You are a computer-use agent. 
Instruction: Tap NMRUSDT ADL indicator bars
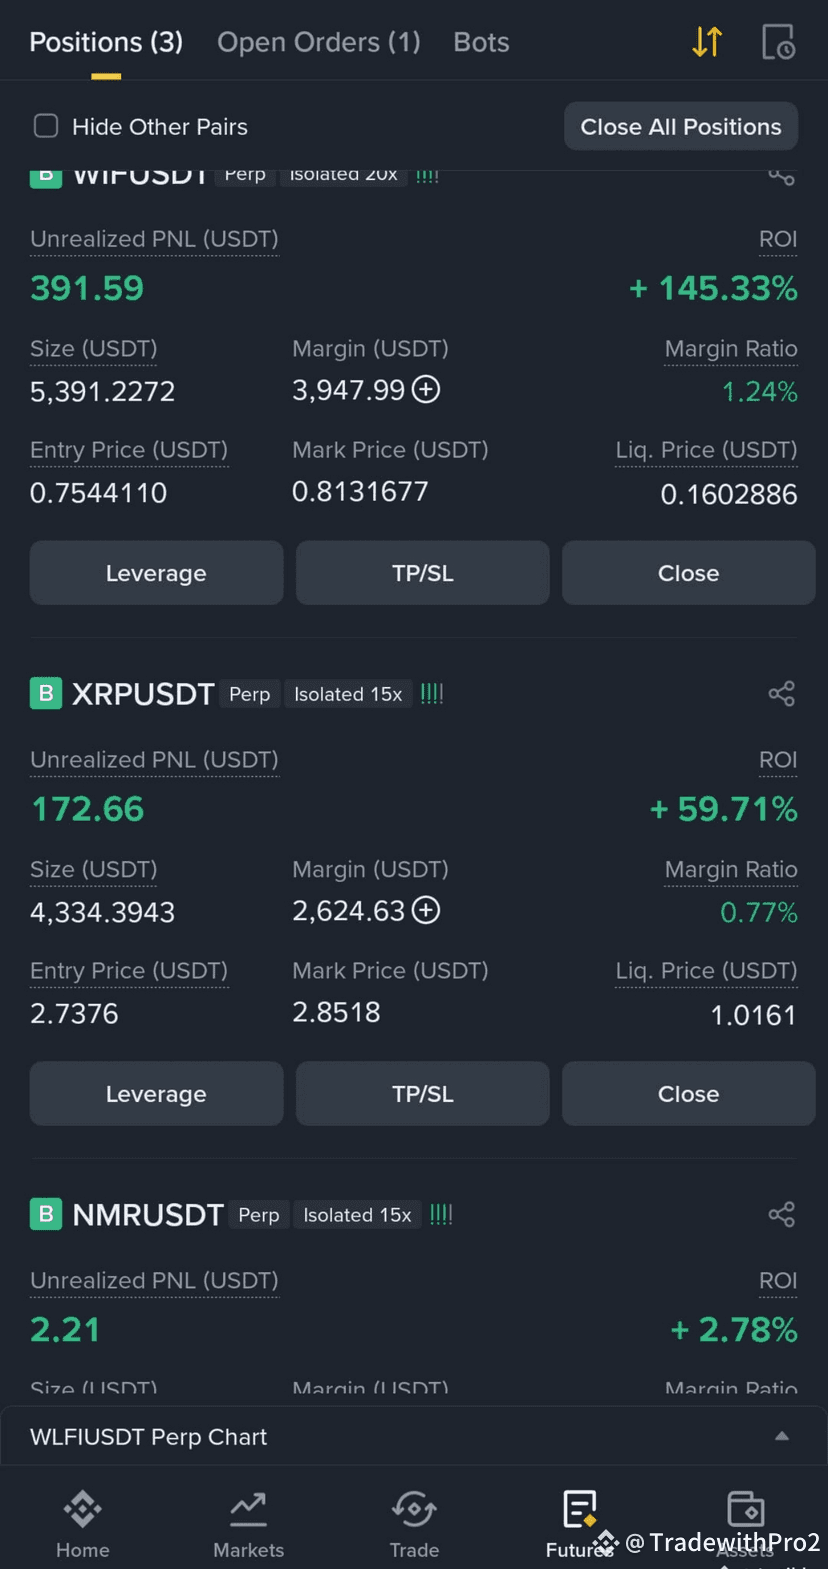pyautogui.click(x=441, y=1215)
